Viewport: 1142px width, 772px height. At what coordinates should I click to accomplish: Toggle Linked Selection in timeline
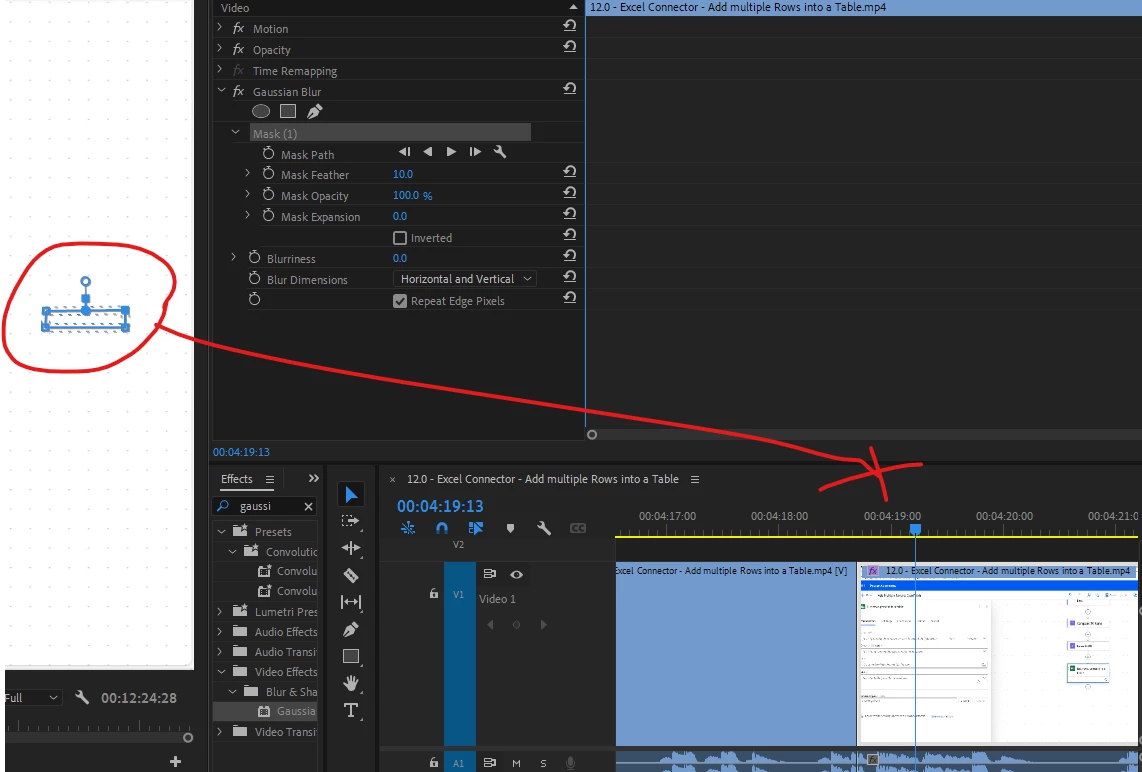476,528
